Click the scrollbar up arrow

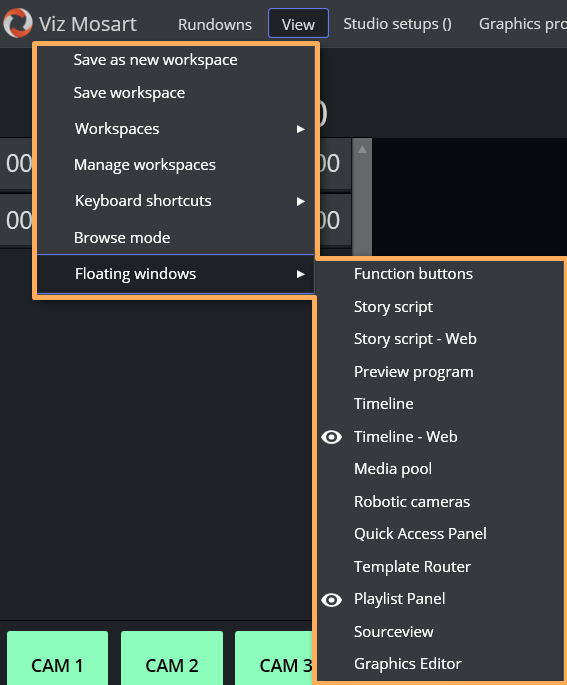[x=362, y=149]
